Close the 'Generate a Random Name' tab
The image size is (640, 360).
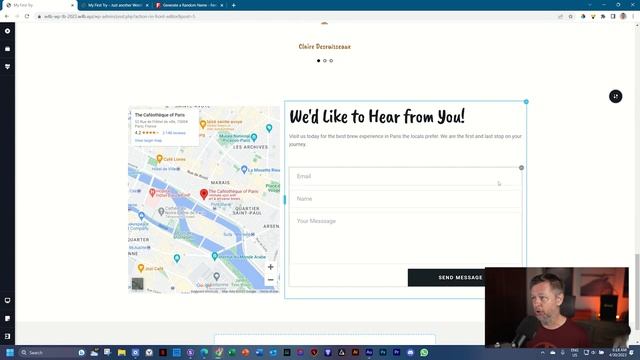click(222, 5)
